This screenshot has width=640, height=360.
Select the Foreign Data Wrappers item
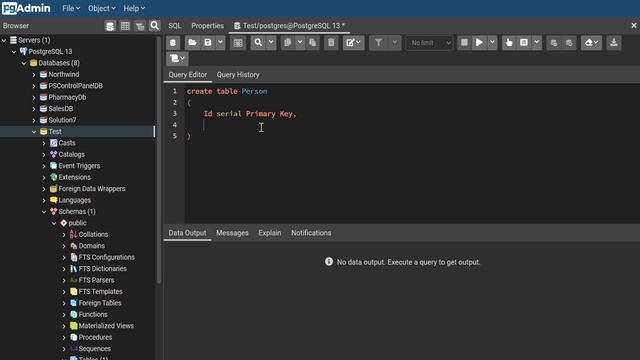pos(91,189)
